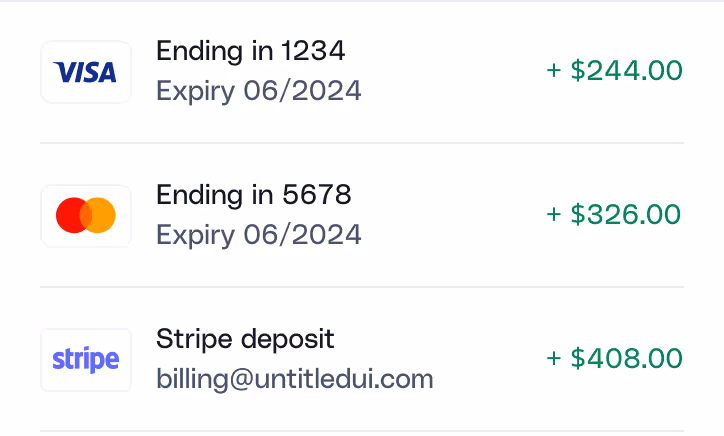724x436 pixels.
Task: Click the Visa card's Expiry 06/2024 text
Action: pos(259,91)
